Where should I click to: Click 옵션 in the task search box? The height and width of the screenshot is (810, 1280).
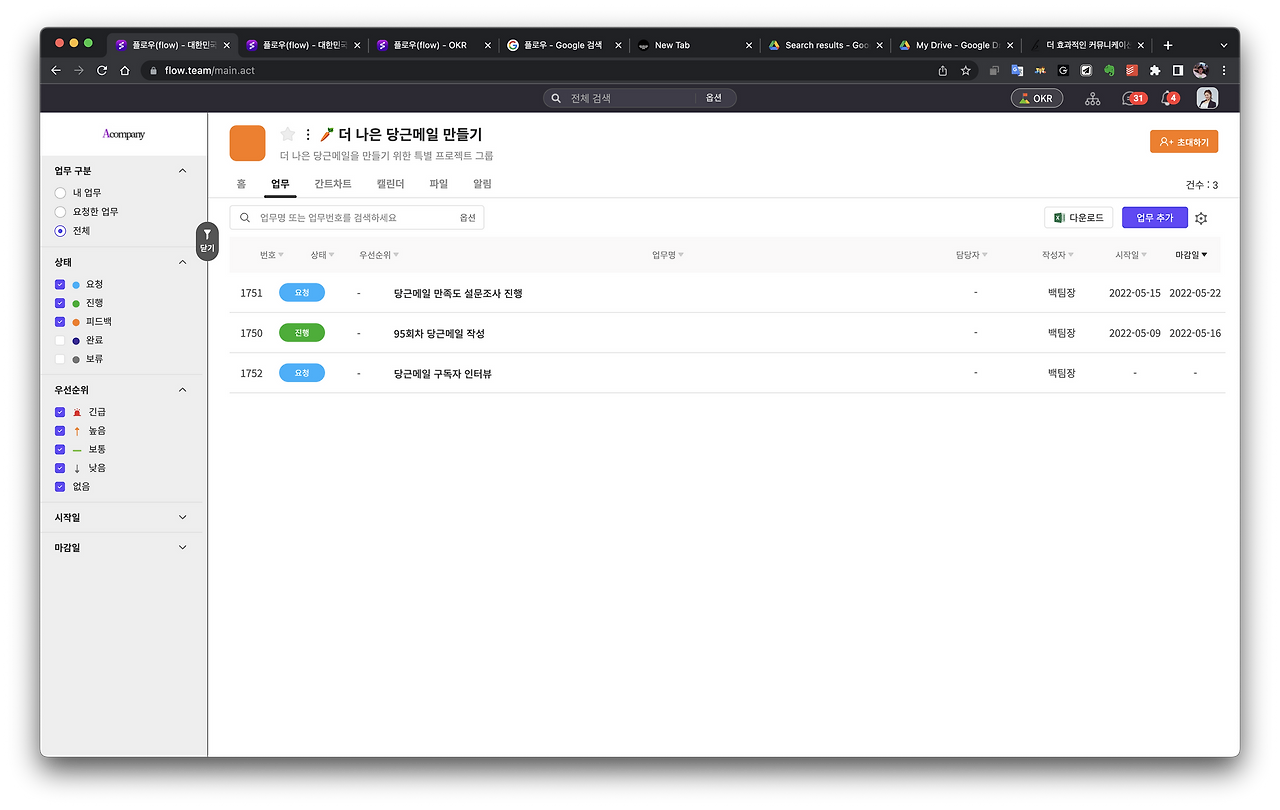tap(468, 218)
